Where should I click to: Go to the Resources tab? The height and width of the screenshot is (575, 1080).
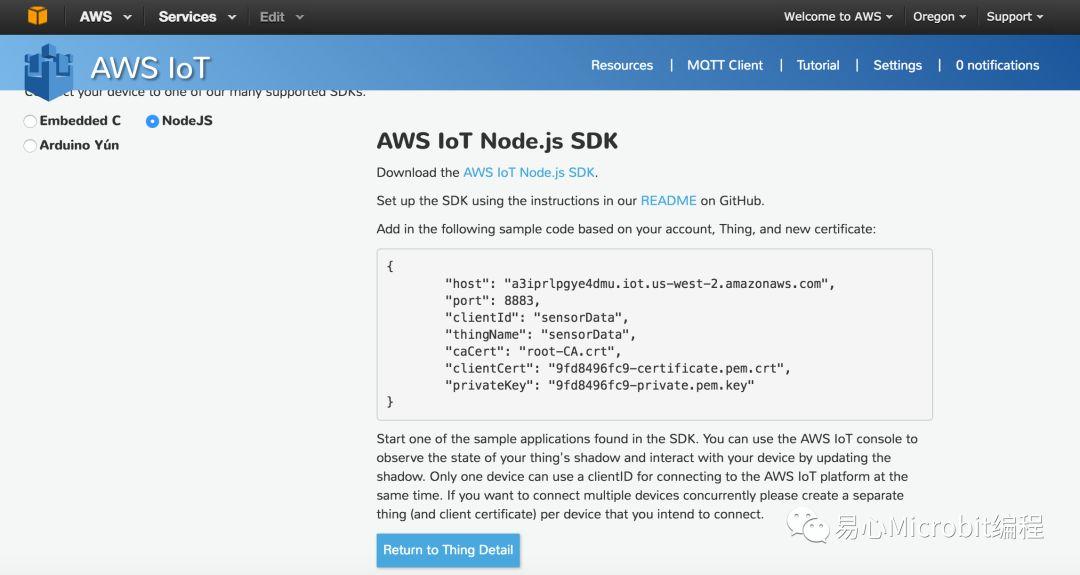coord(621,65)
